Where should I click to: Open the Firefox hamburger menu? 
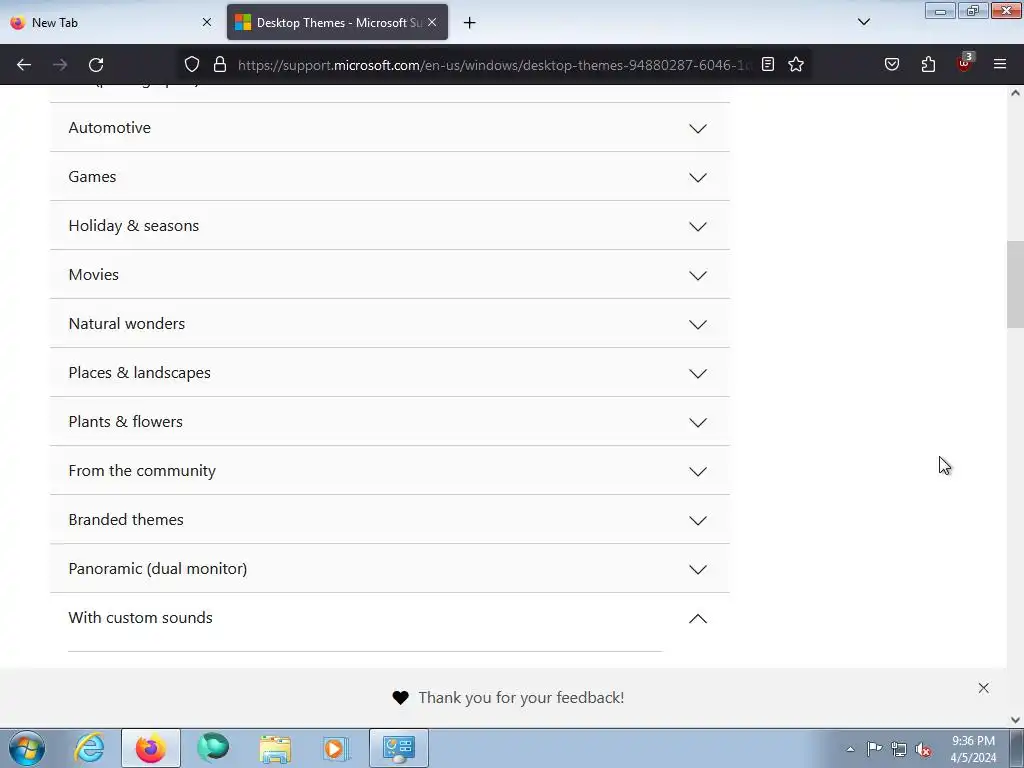point(1000,64)
